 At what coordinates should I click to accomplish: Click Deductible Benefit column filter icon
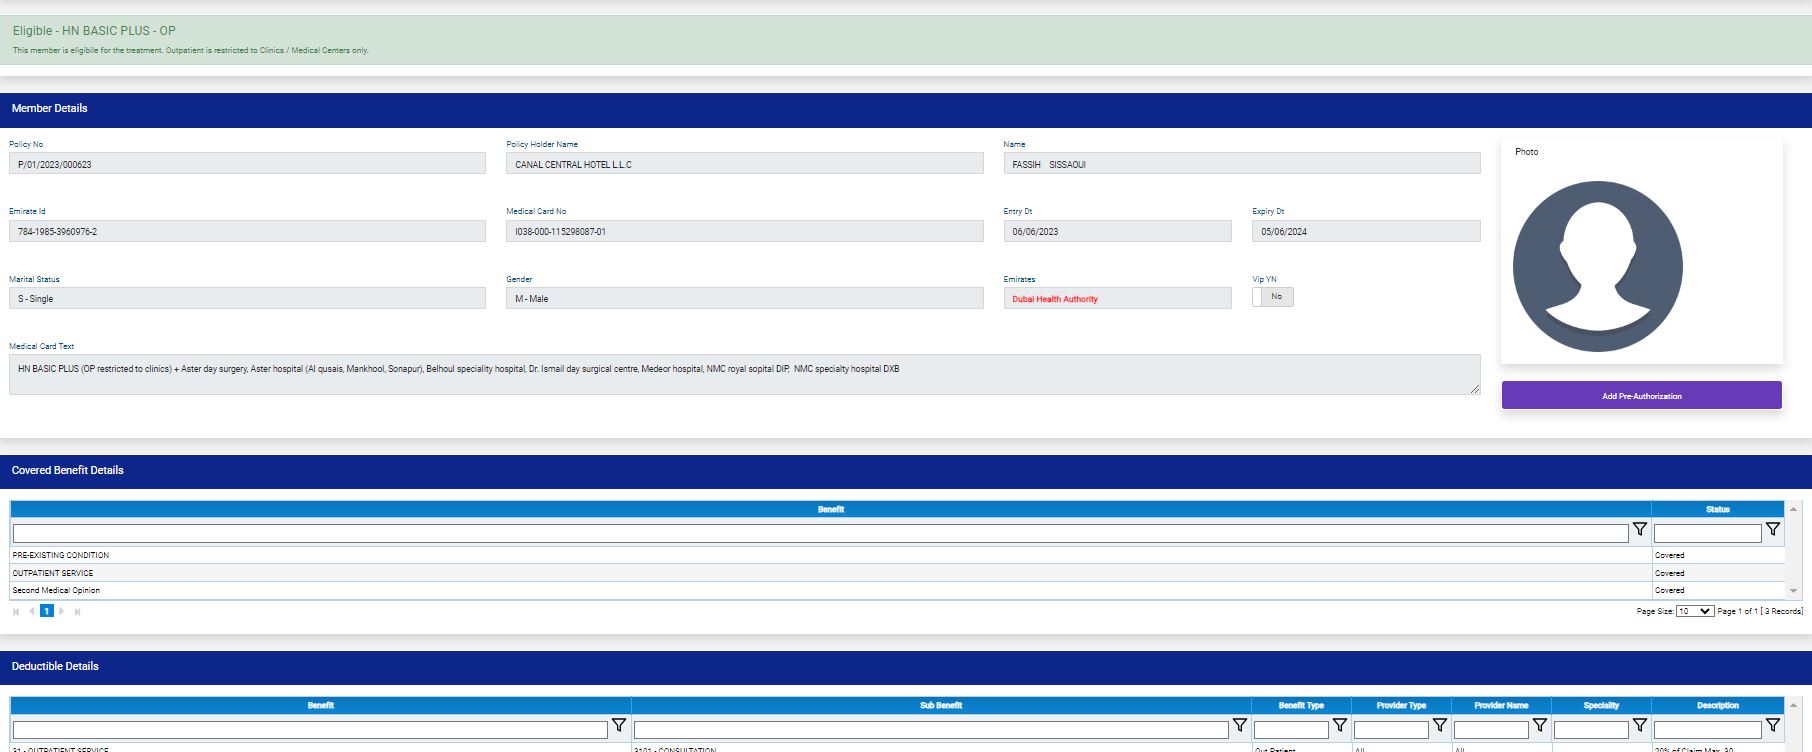click(619, 725)
